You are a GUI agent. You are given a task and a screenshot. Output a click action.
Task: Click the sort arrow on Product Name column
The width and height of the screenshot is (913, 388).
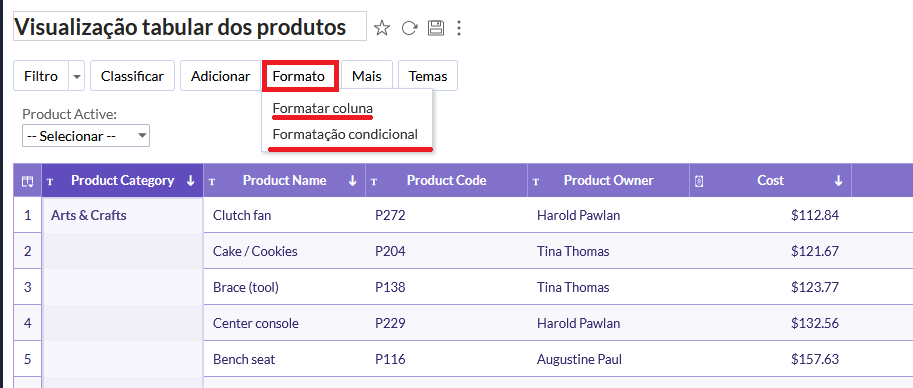coord(352,181)
